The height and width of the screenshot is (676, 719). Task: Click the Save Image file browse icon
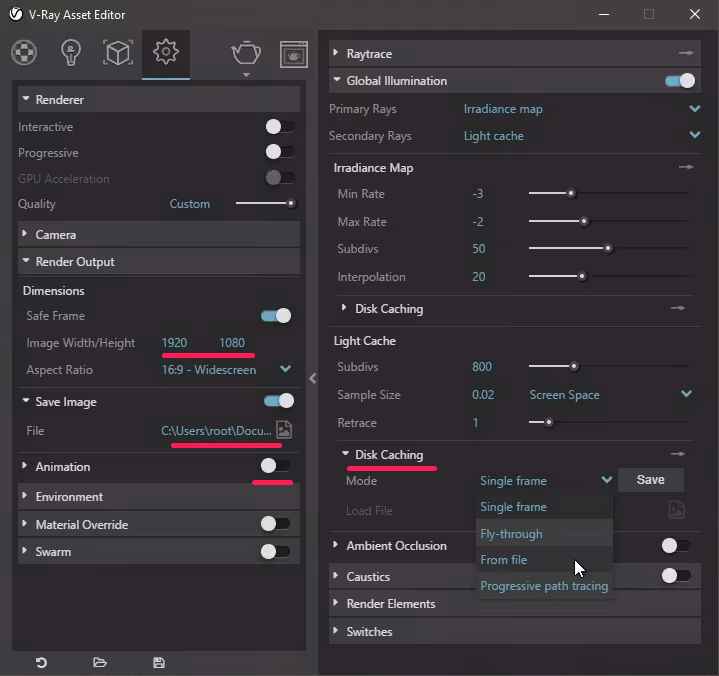tap(284, 430)
